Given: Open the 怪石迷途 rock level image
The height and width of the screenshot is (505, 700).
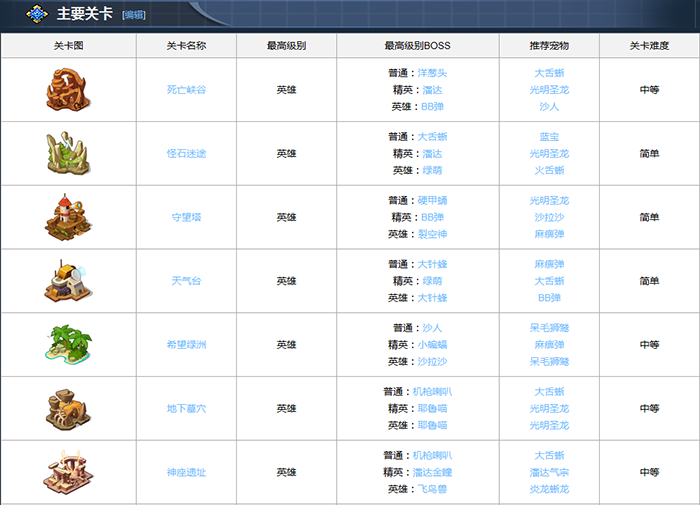Looking at the screenshot, I should (x=68, y=153).
